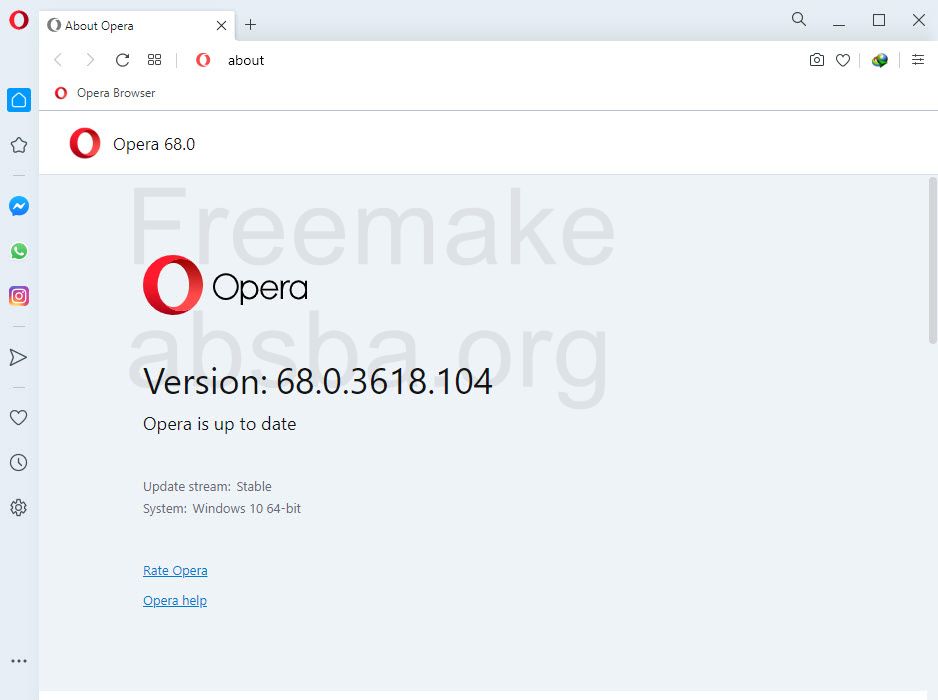Close the About Opera tab
The height and width of the screenshot is (700, 938).
pos(221,26)
